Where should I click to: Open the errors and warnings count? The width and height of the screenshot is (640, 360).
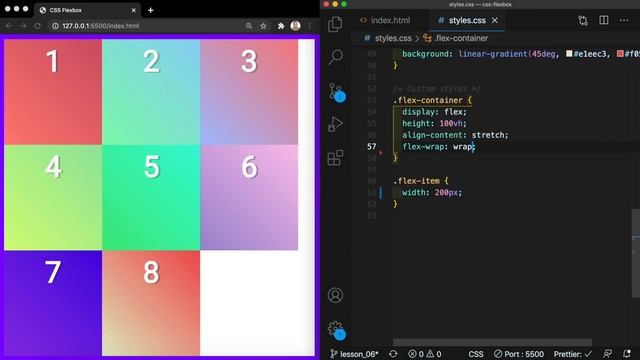425,354
